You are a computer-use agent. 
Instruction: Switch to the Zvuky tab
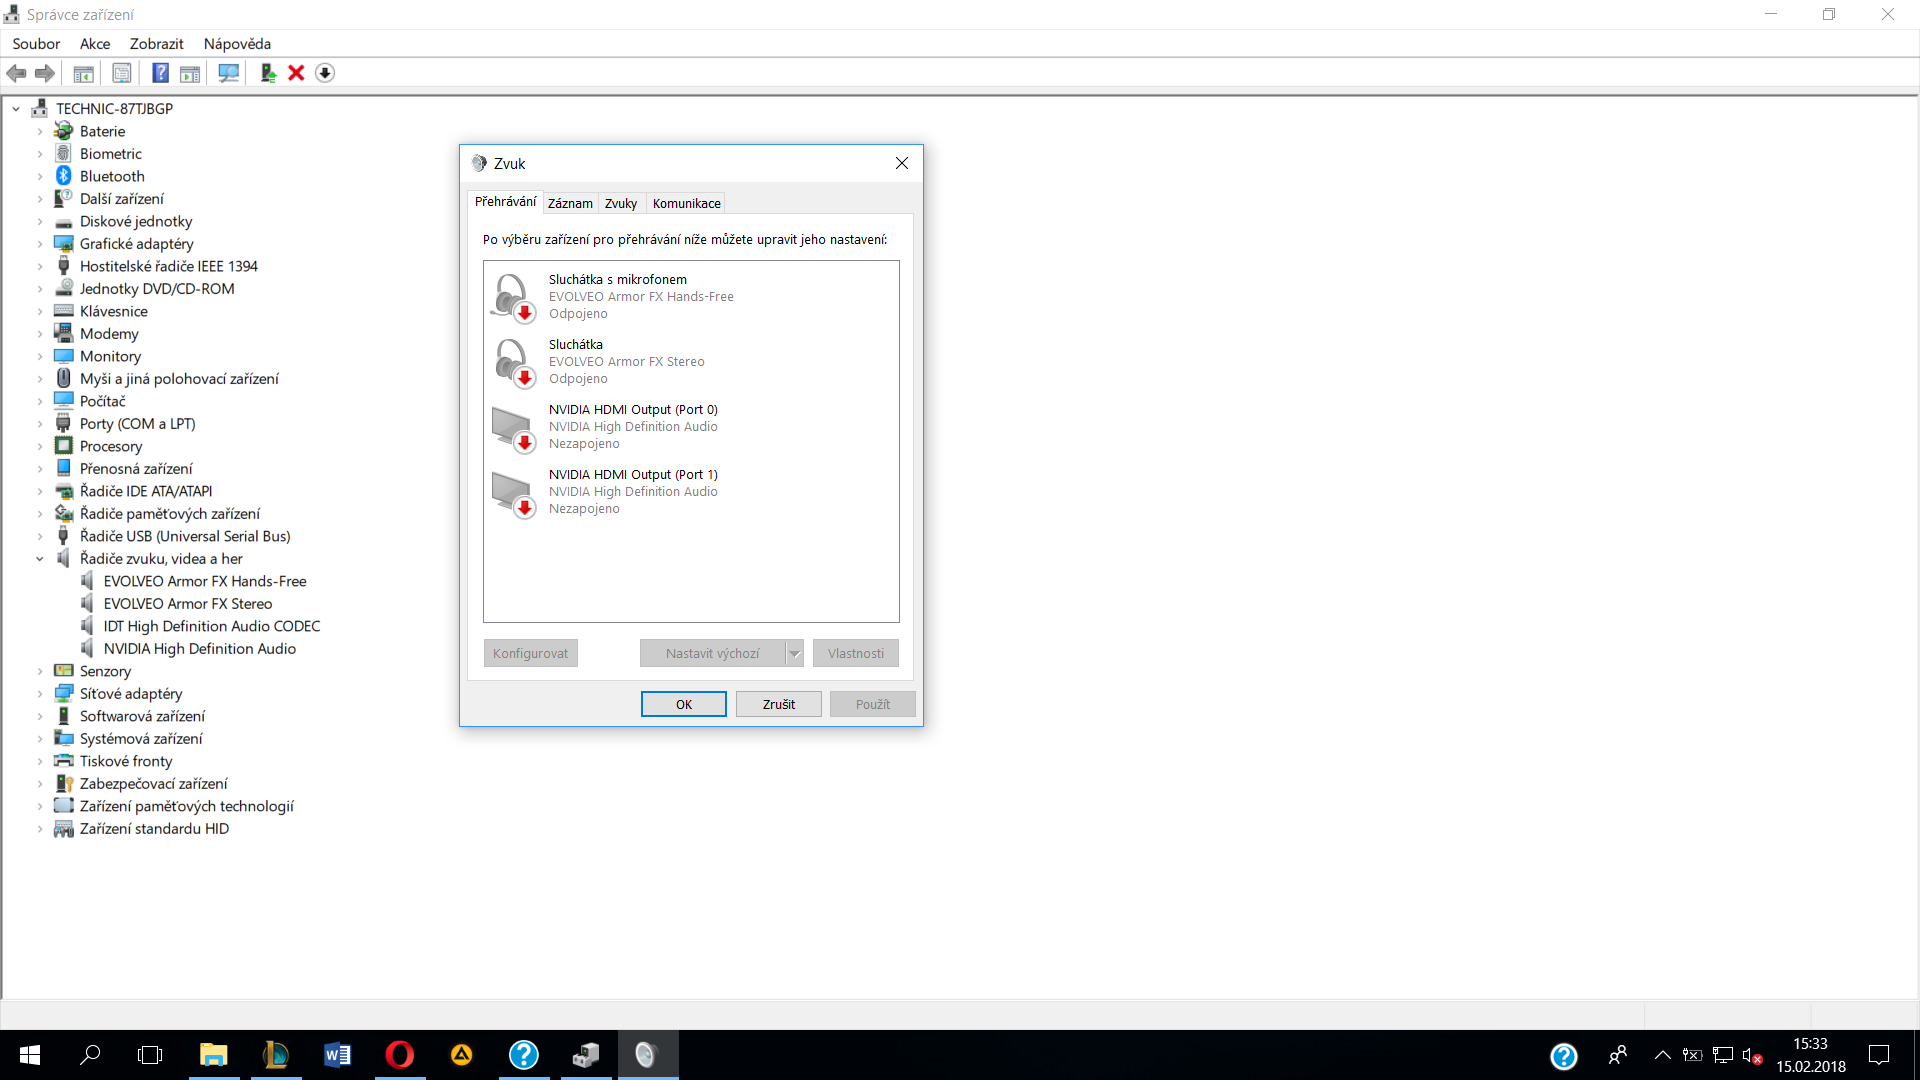click(x=621, y=203)
